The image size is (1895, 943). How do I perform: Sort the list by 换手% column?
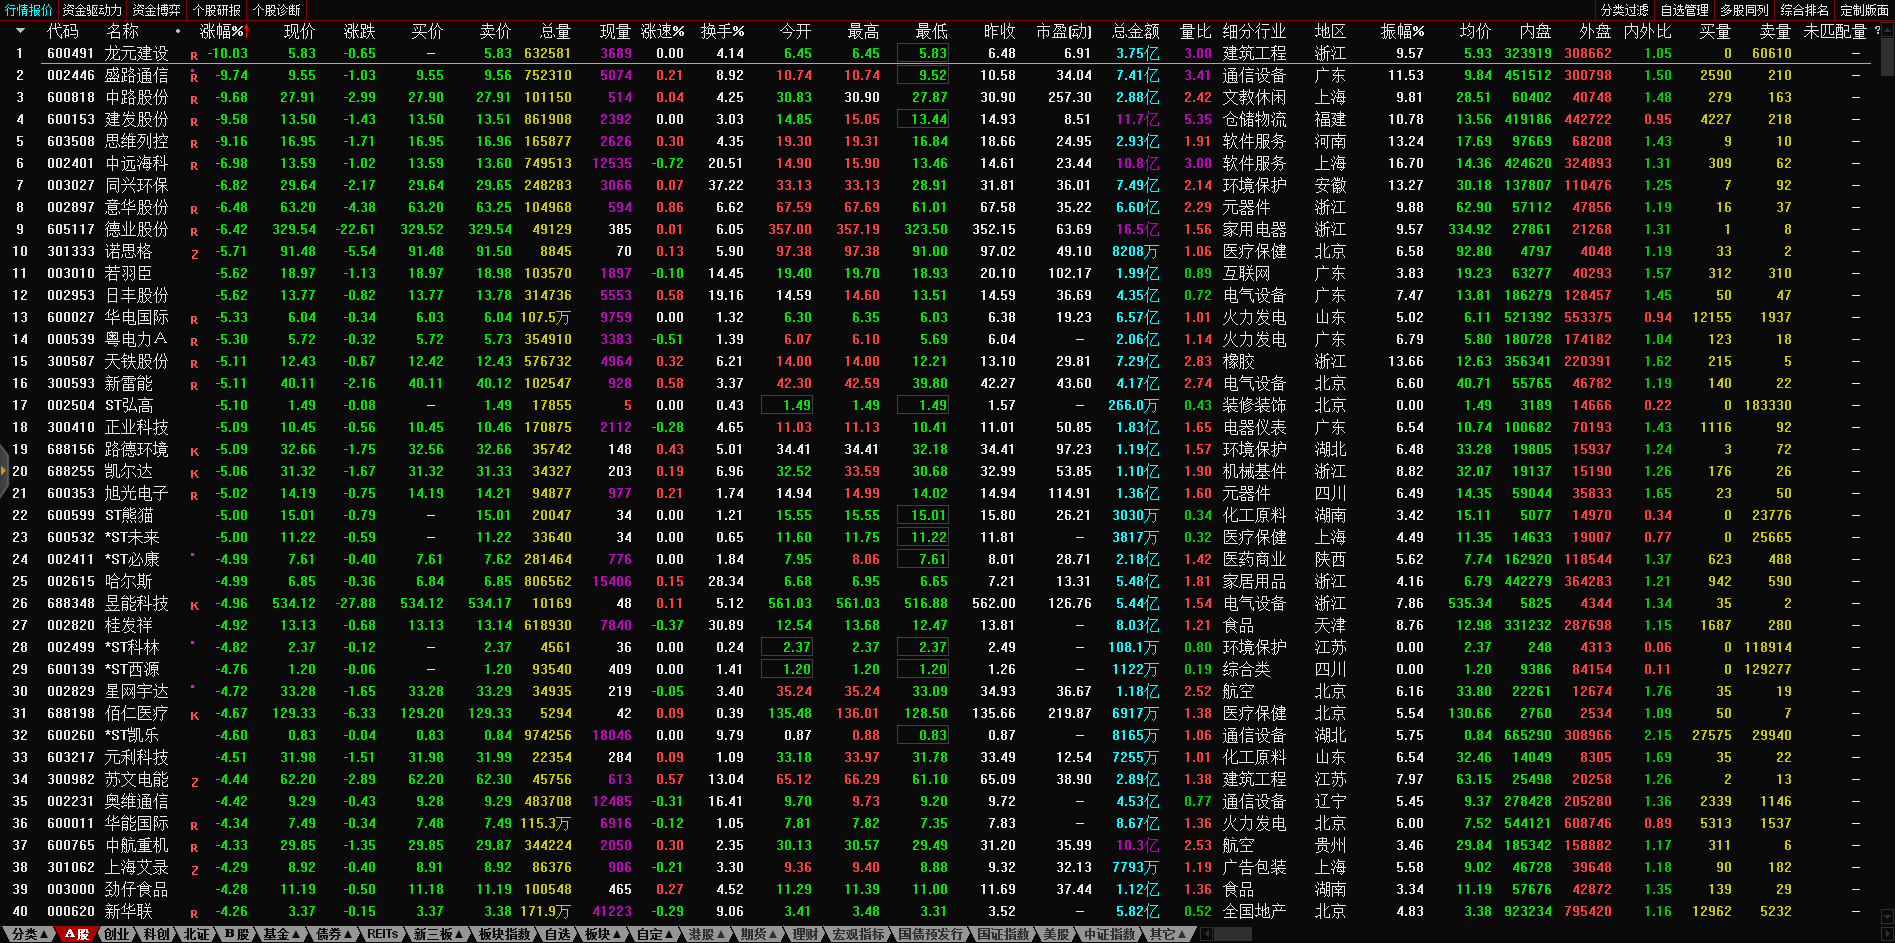point(721,31)
